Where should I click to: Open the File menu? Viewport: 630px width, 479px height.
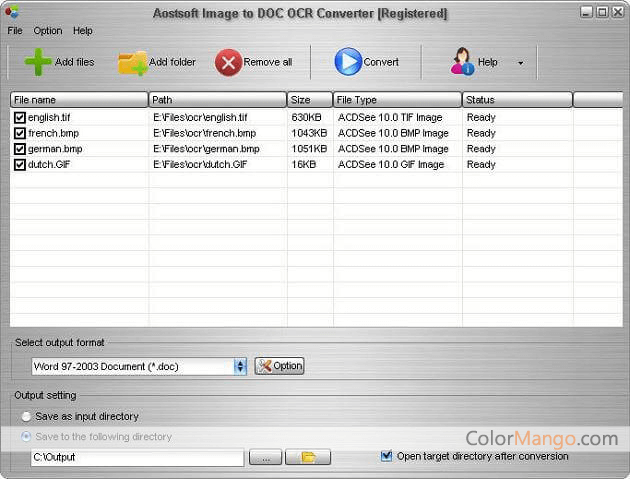15,31
